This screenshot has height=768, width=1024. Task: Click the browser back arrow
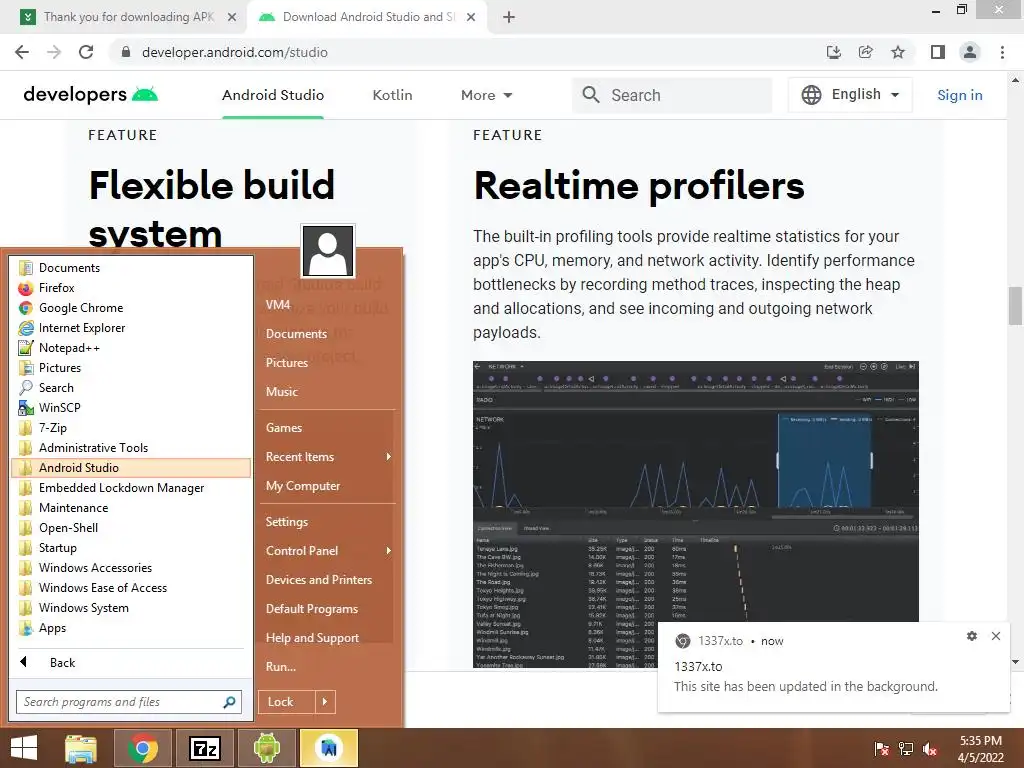pyautogui.click(x=22, y=52)
